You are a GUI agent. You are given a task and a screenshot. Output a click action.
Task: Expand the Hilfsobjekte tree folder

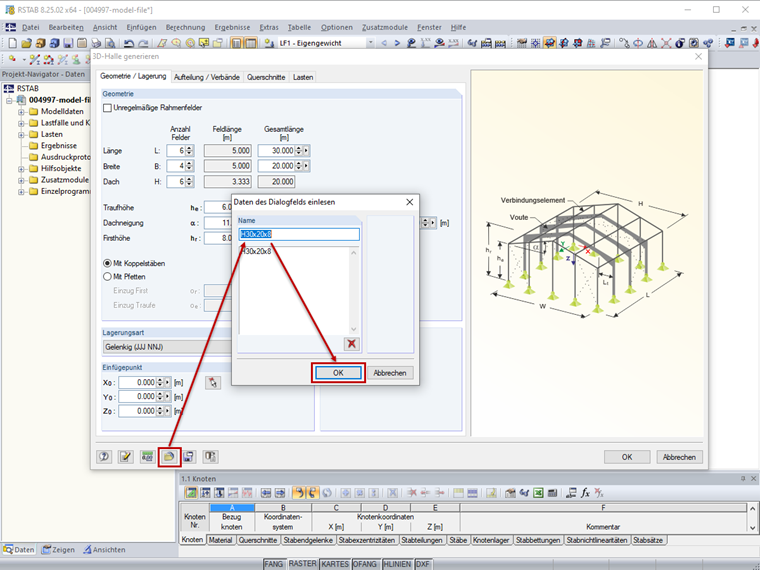coord(21,169)
